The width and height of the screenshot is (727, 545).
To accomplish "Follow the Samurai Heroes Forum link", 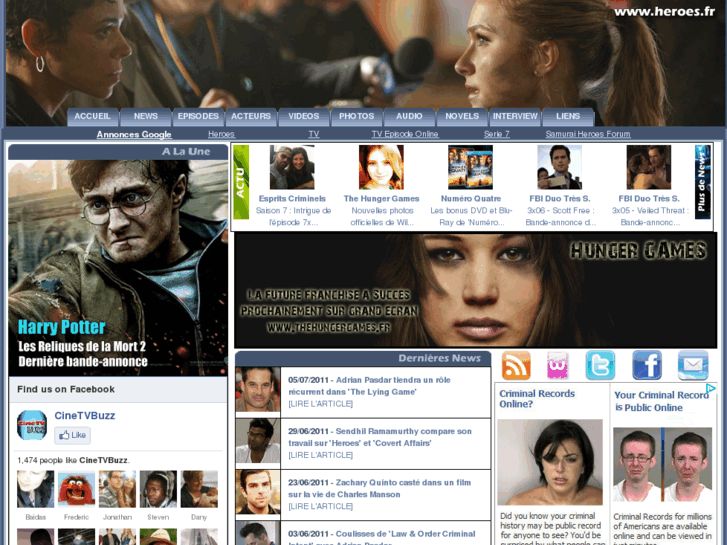I will [588, 134].
